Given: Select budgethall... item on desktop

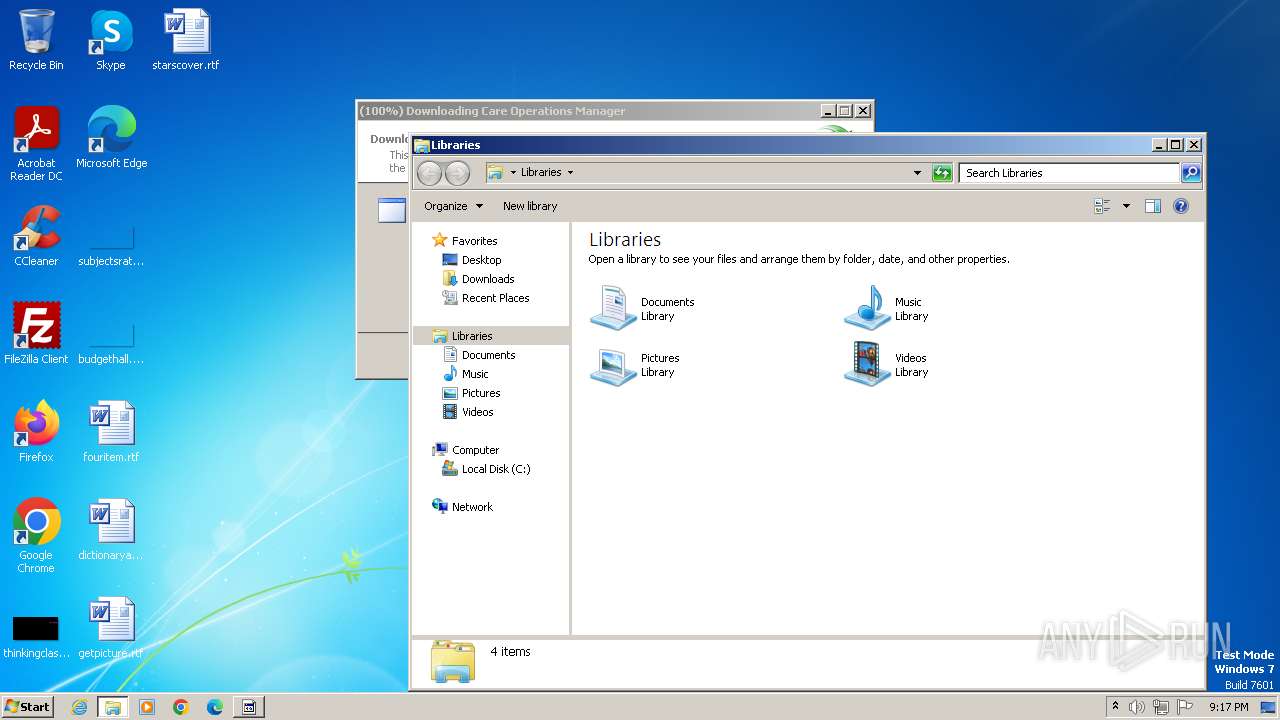Looking at the screenshot, I should click(x=111, y=342).
